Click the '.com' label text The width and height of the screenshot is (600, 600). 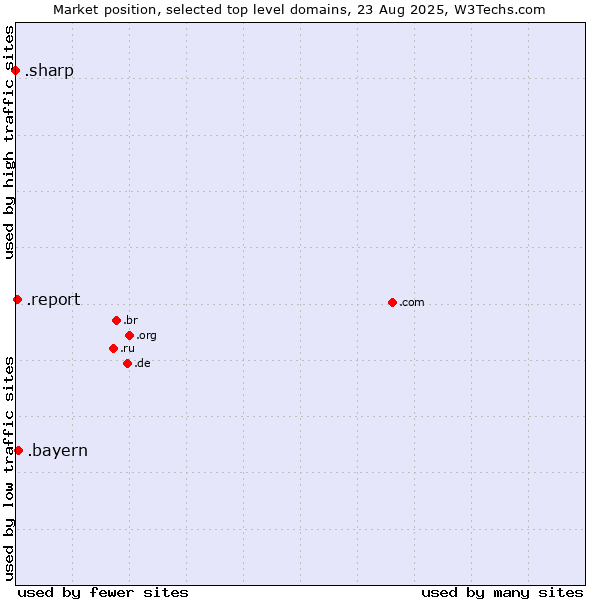click(412, 303)
